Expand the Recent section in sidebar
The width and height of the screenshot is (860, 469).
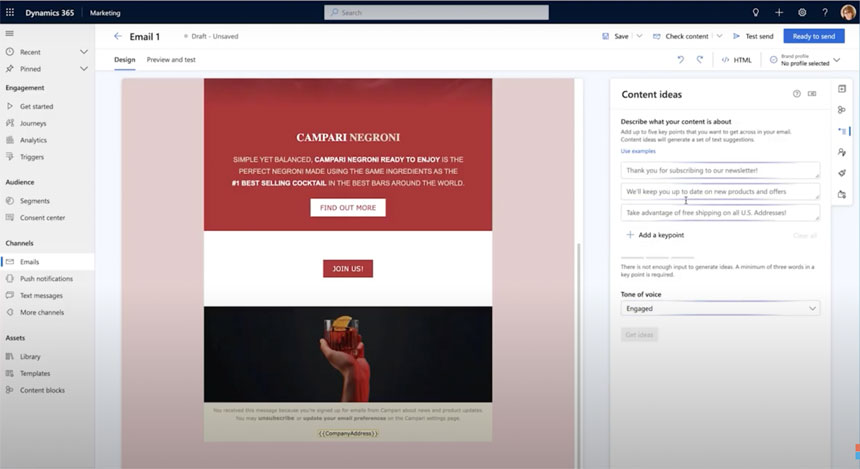tap(84, 52)
